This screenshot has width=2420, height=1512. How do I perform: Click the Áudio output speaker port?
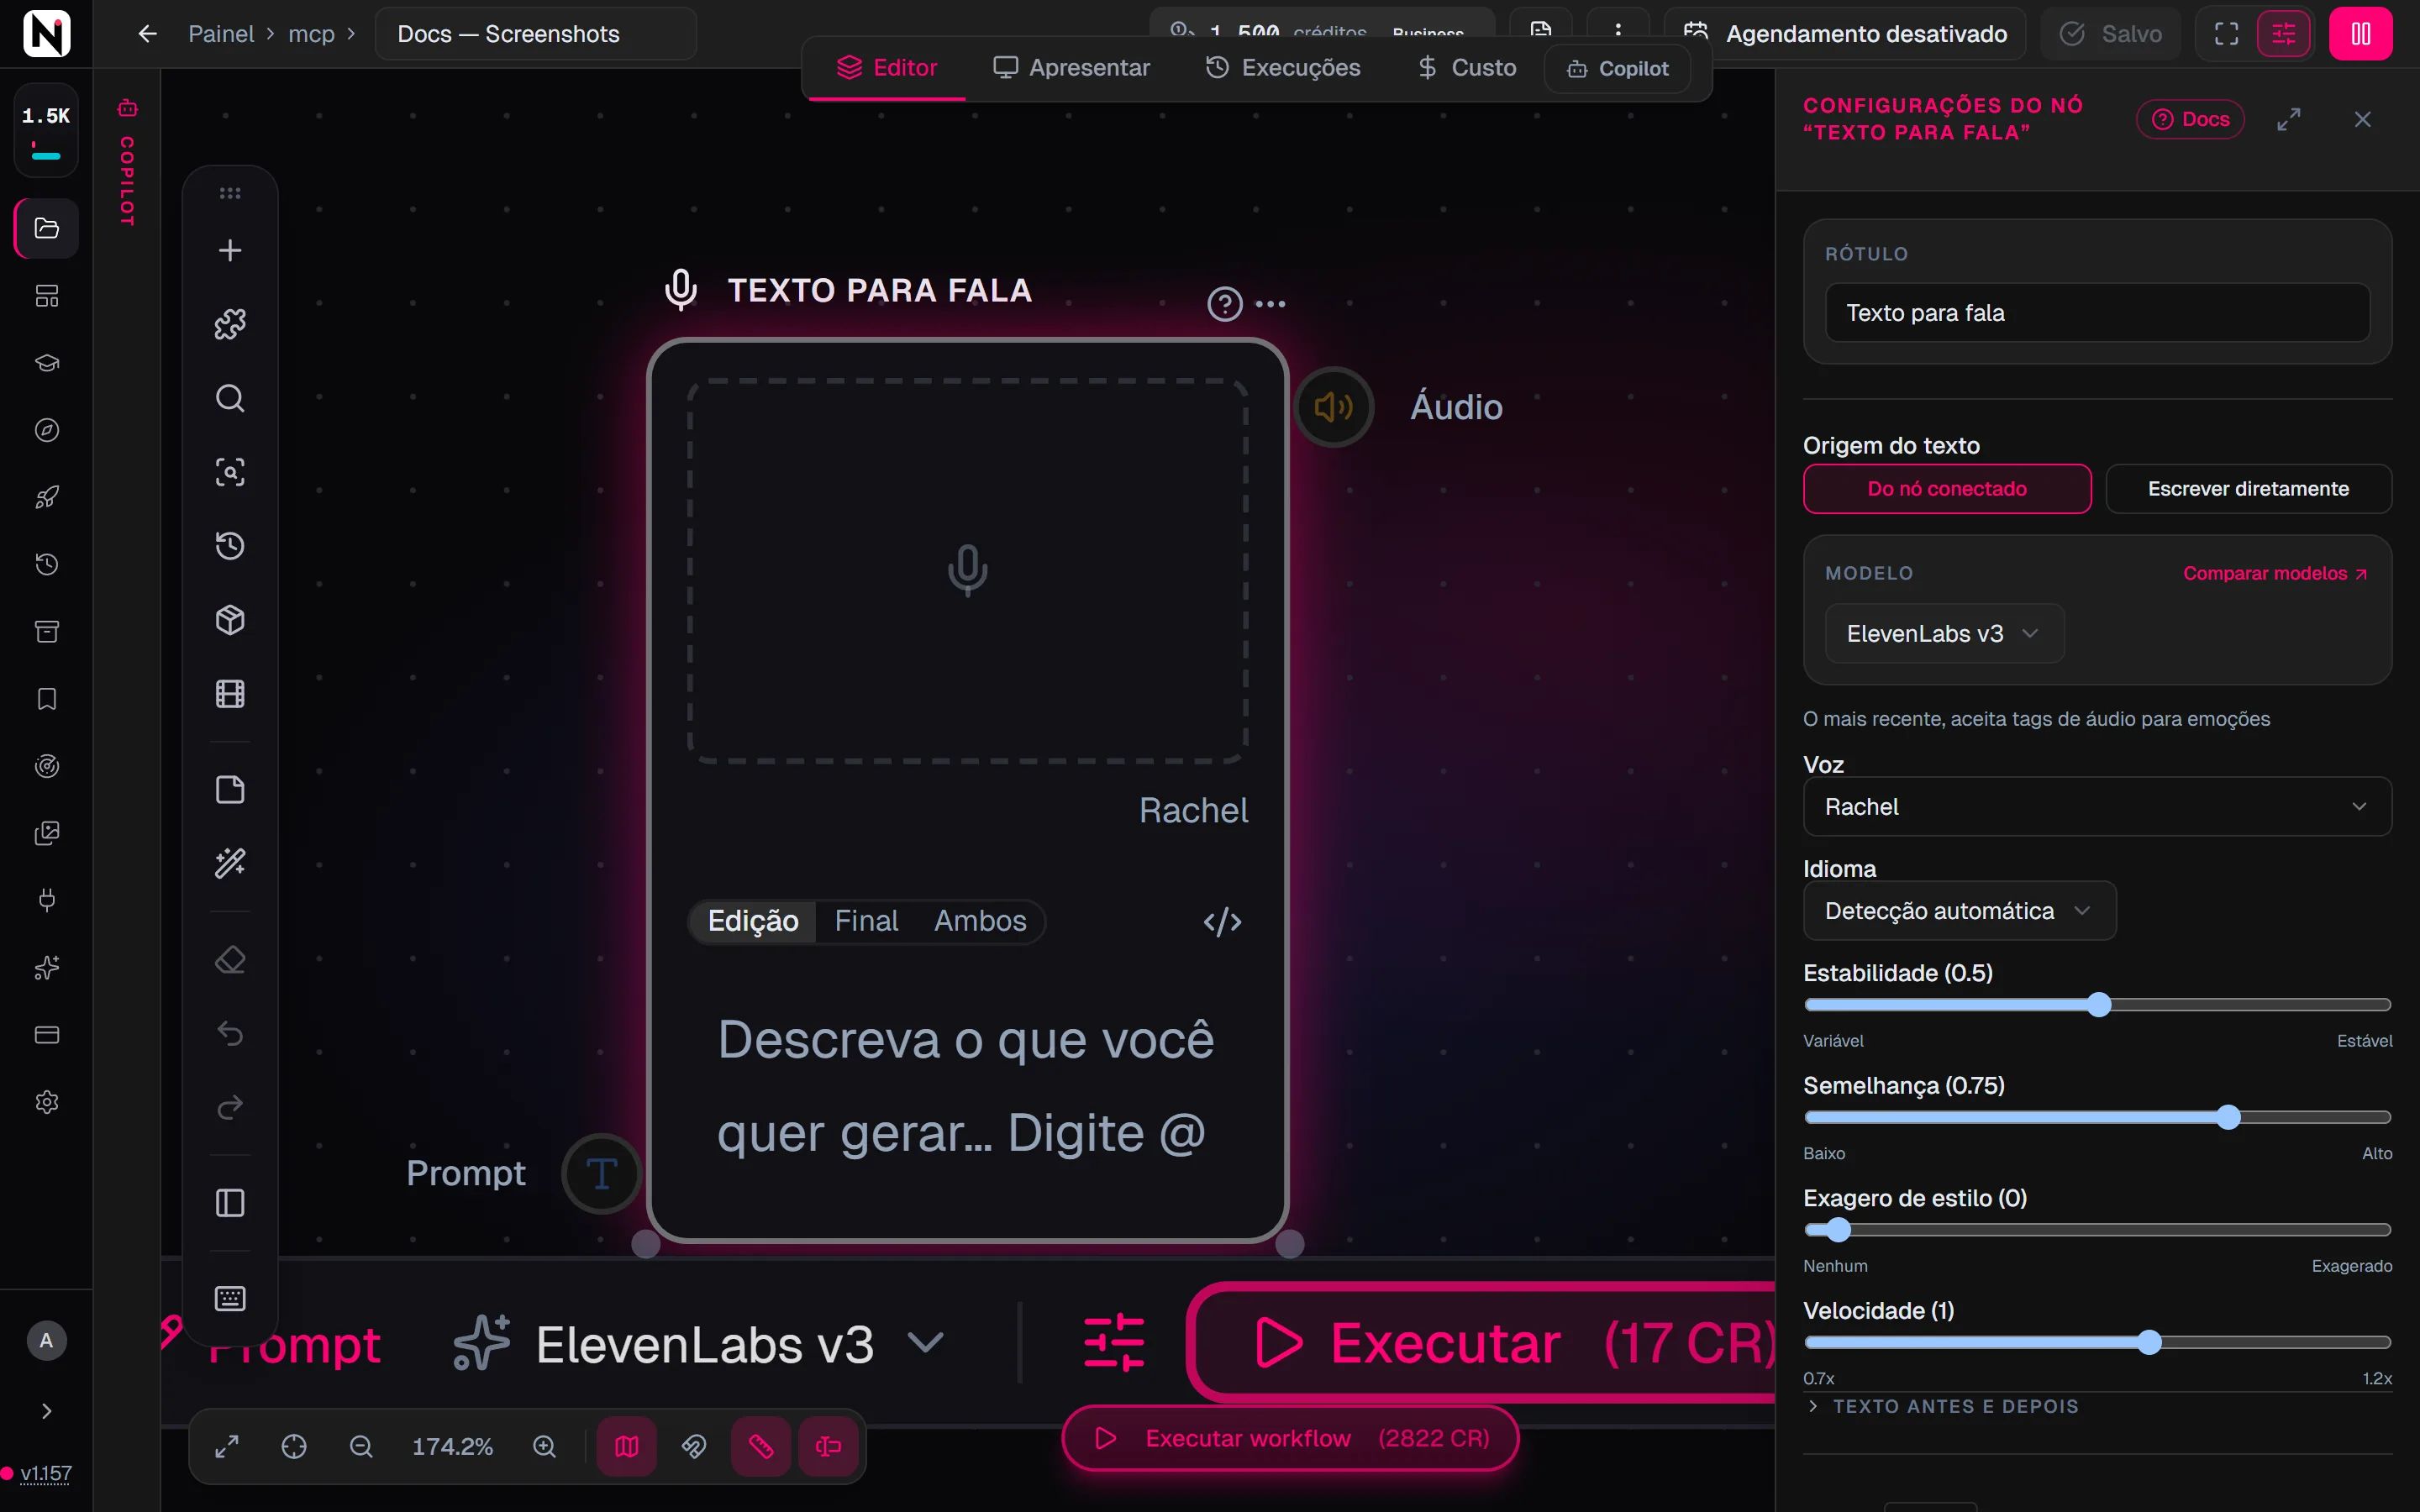click(1334, 407)
